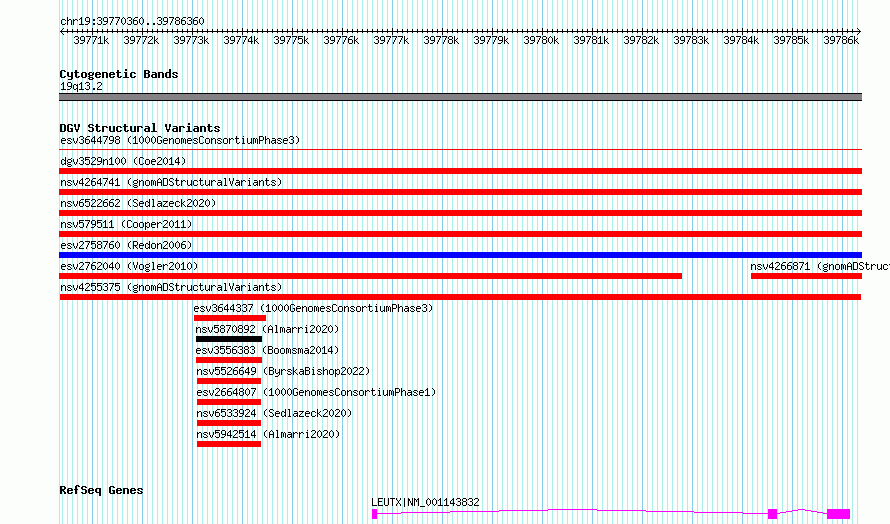
Task: Click the red nsv4255375 variant bar
Action: click(x=460, y=297)
